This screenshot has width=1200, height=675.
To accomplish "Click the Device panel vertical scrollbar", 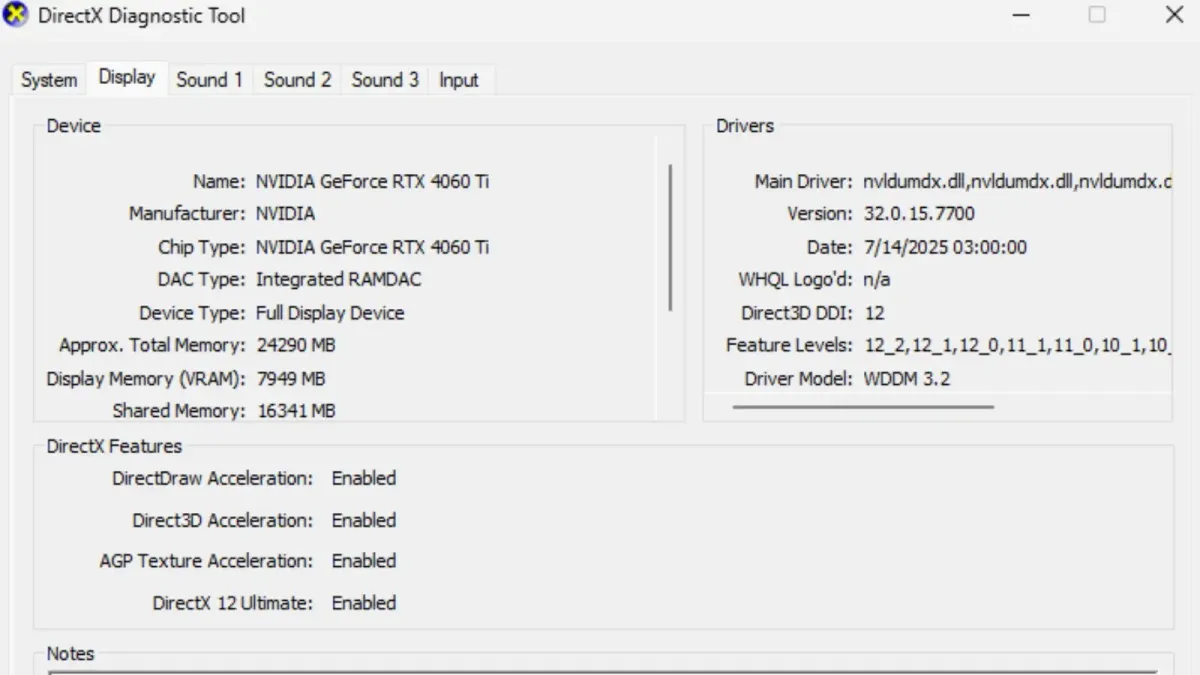I will pos(669,238).
